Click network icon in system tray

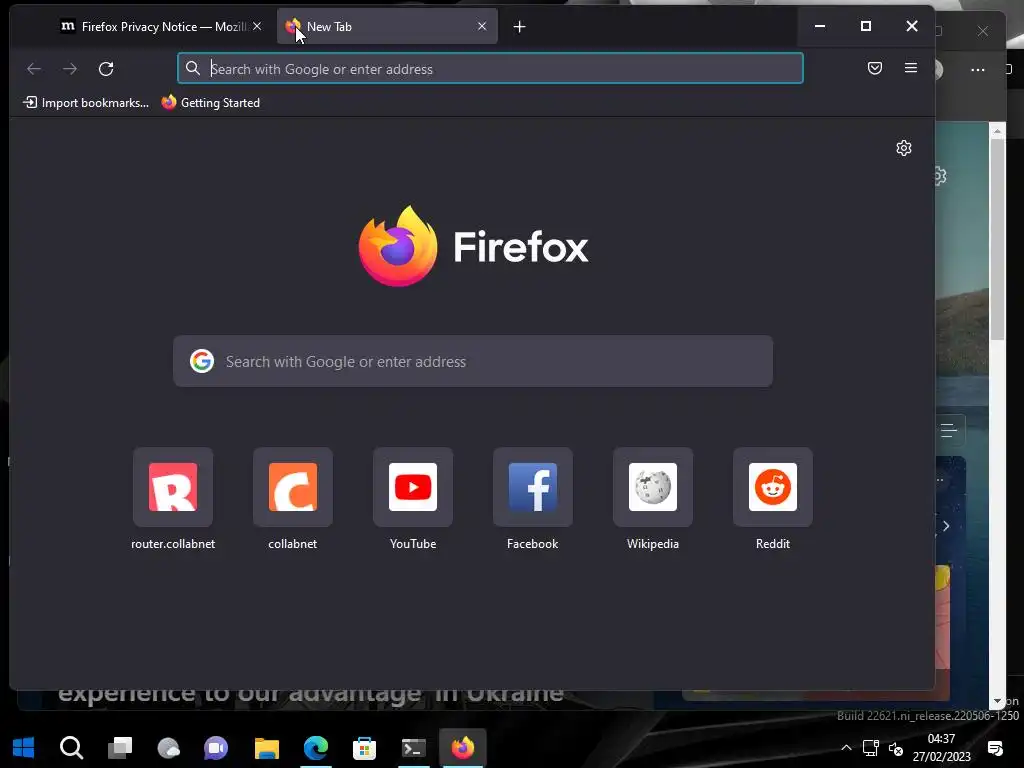point(871,748)
